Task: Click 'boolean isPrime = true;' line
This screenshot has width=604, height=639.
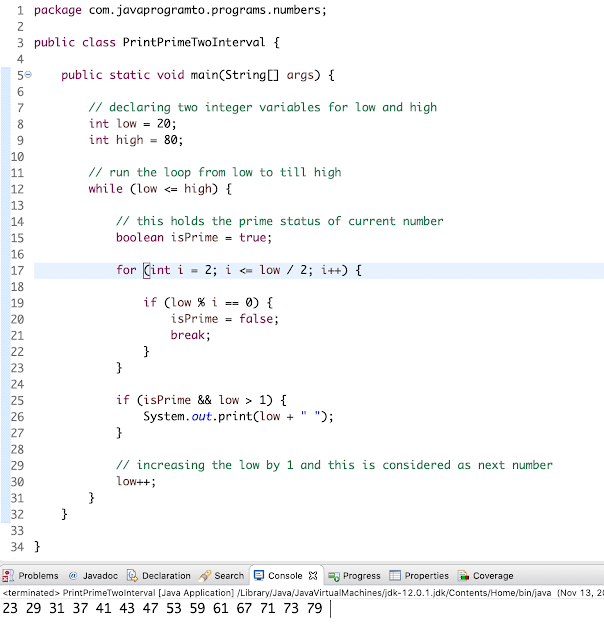Action: click(x=194, y=238)
